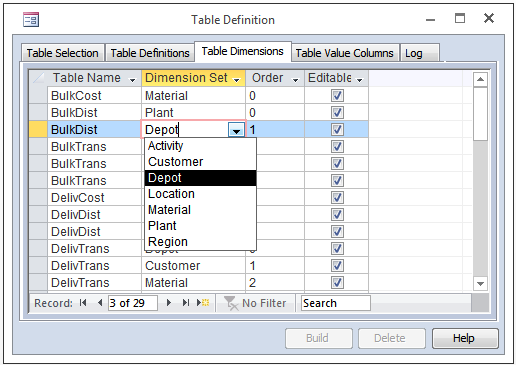Viewport: 516px width, 365px height.
Task: Click Customer dimension cell in DelivTrans row
Action: click(x=193, y=266)
